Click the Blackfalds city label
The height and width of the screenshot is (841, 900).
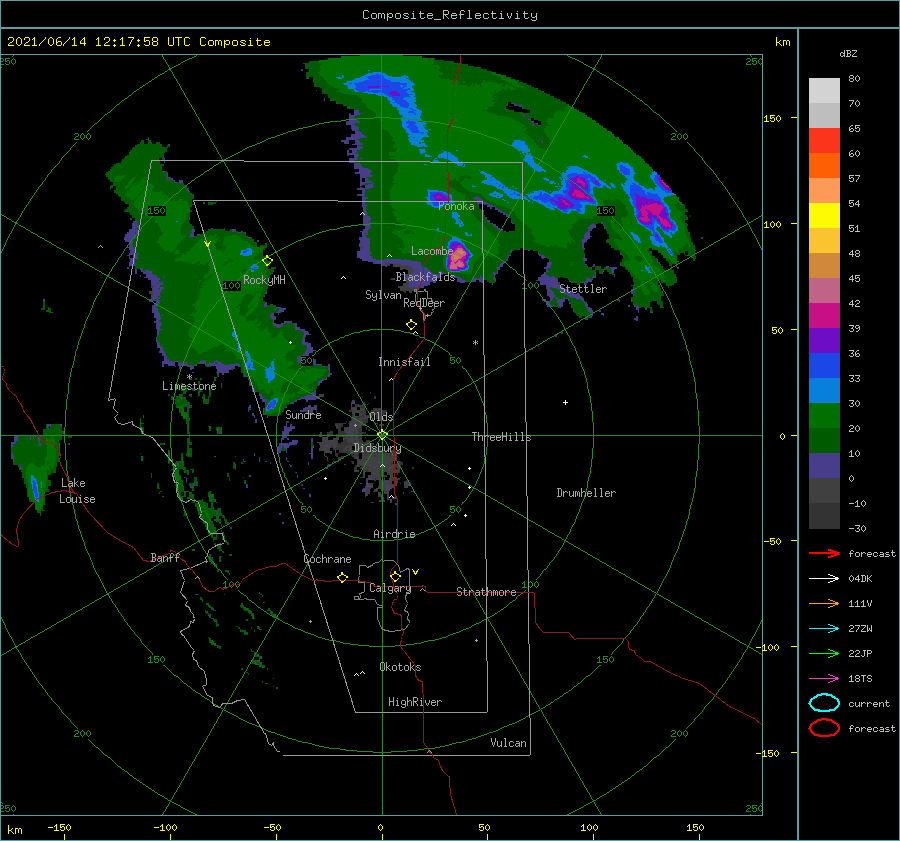[x=425, y=277]
